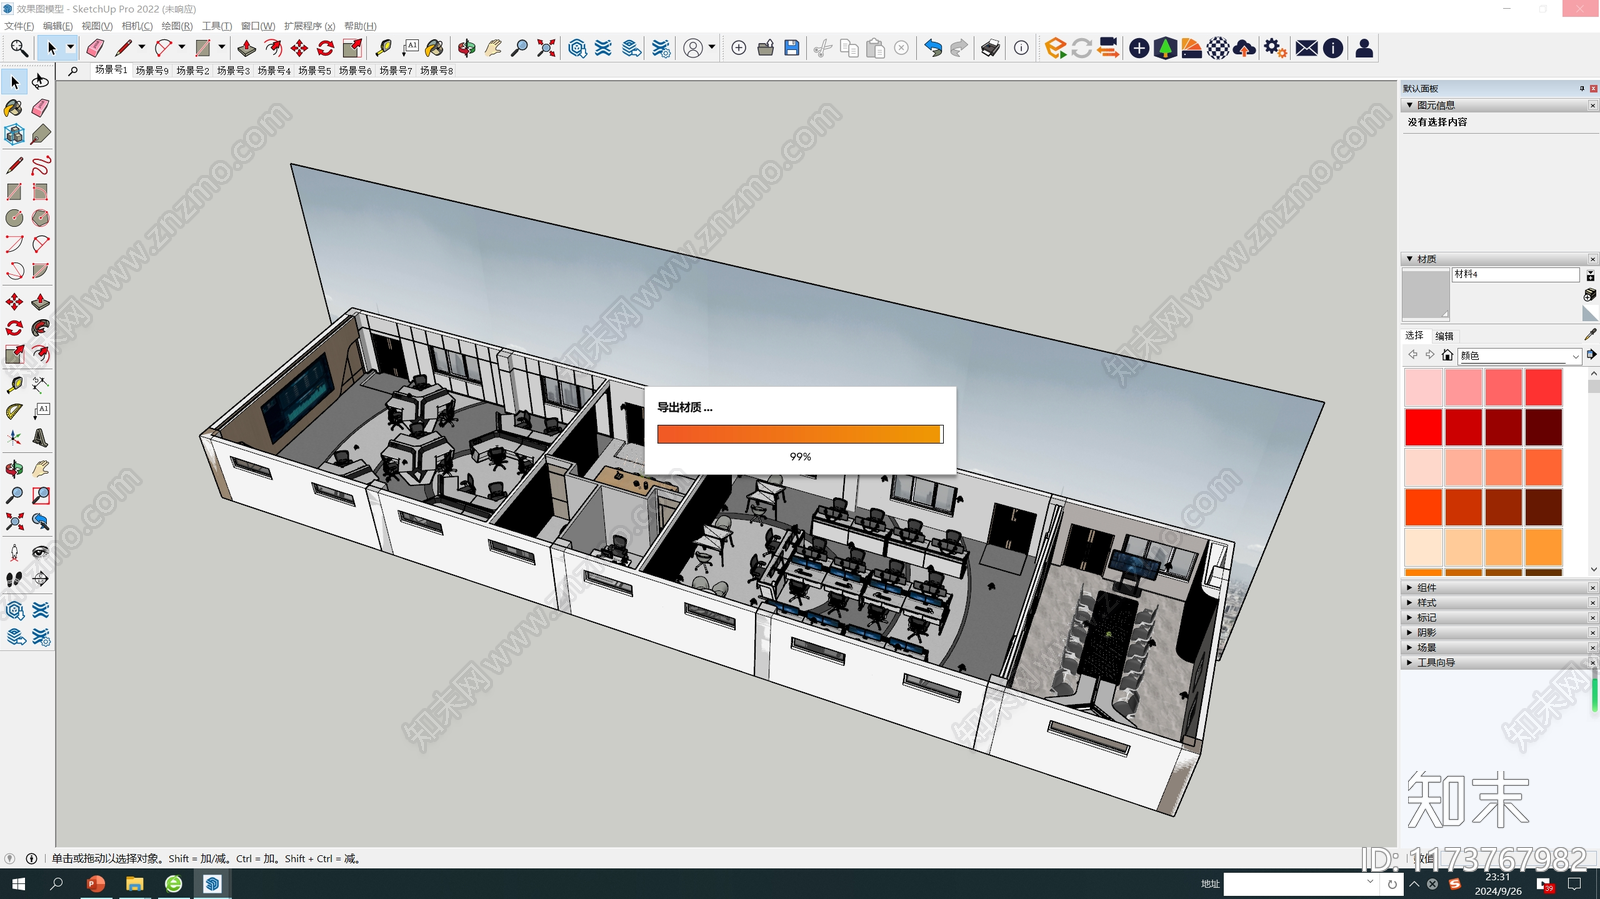This screenshot has width=1600, height=899.
Task: Collapse the 材质 panel
Action: coord(1410,259)
